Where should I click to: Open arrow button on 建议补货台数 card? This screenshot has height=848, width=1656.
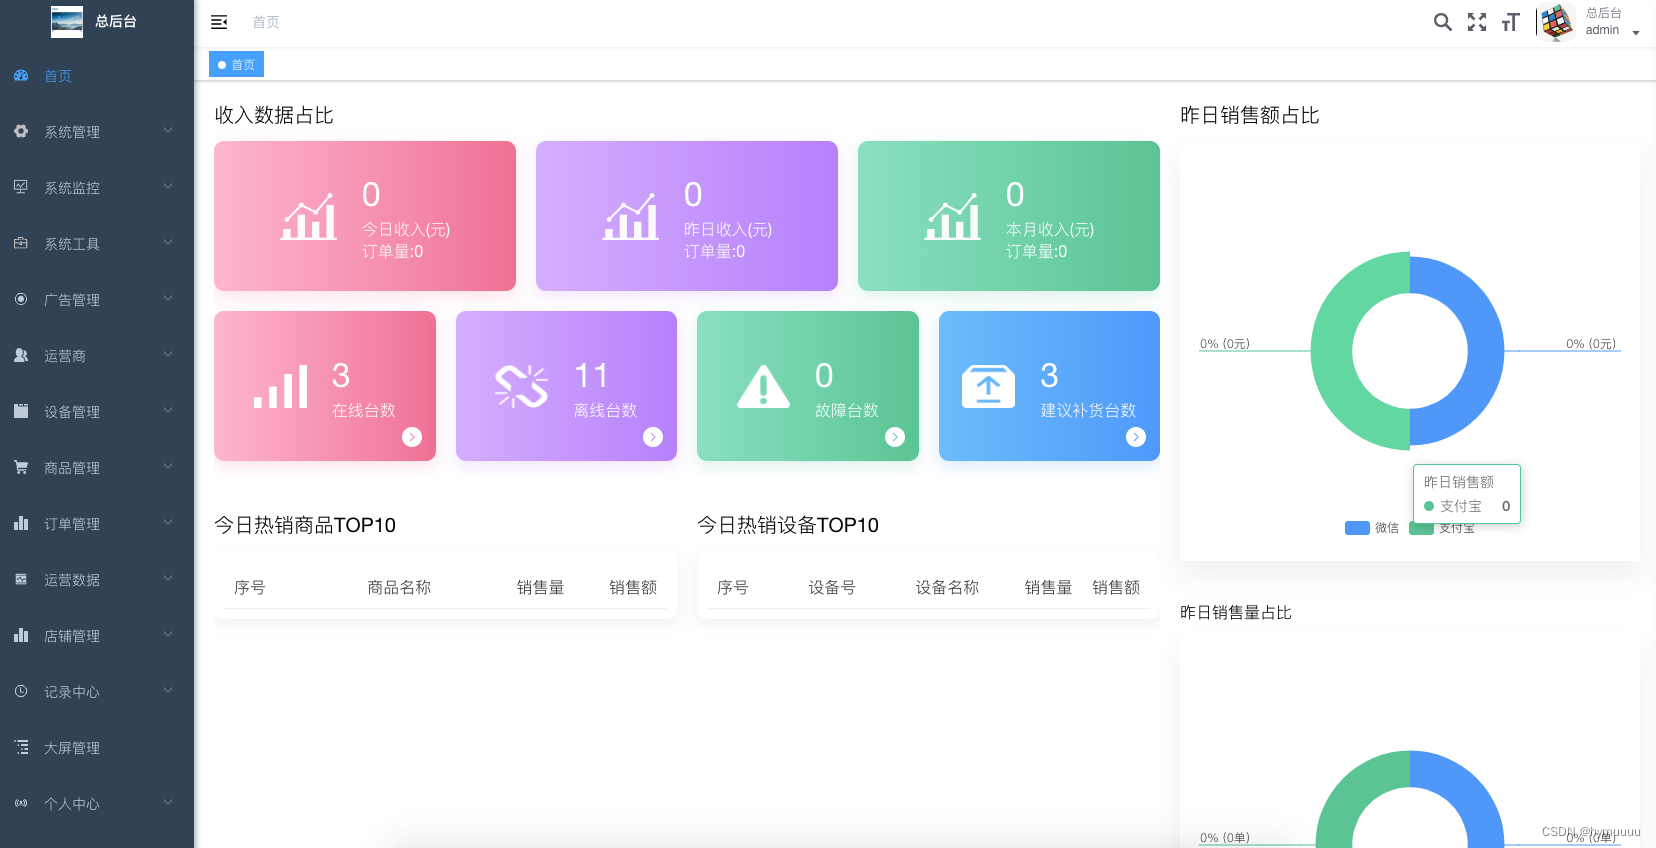[x=1136, y=437]
